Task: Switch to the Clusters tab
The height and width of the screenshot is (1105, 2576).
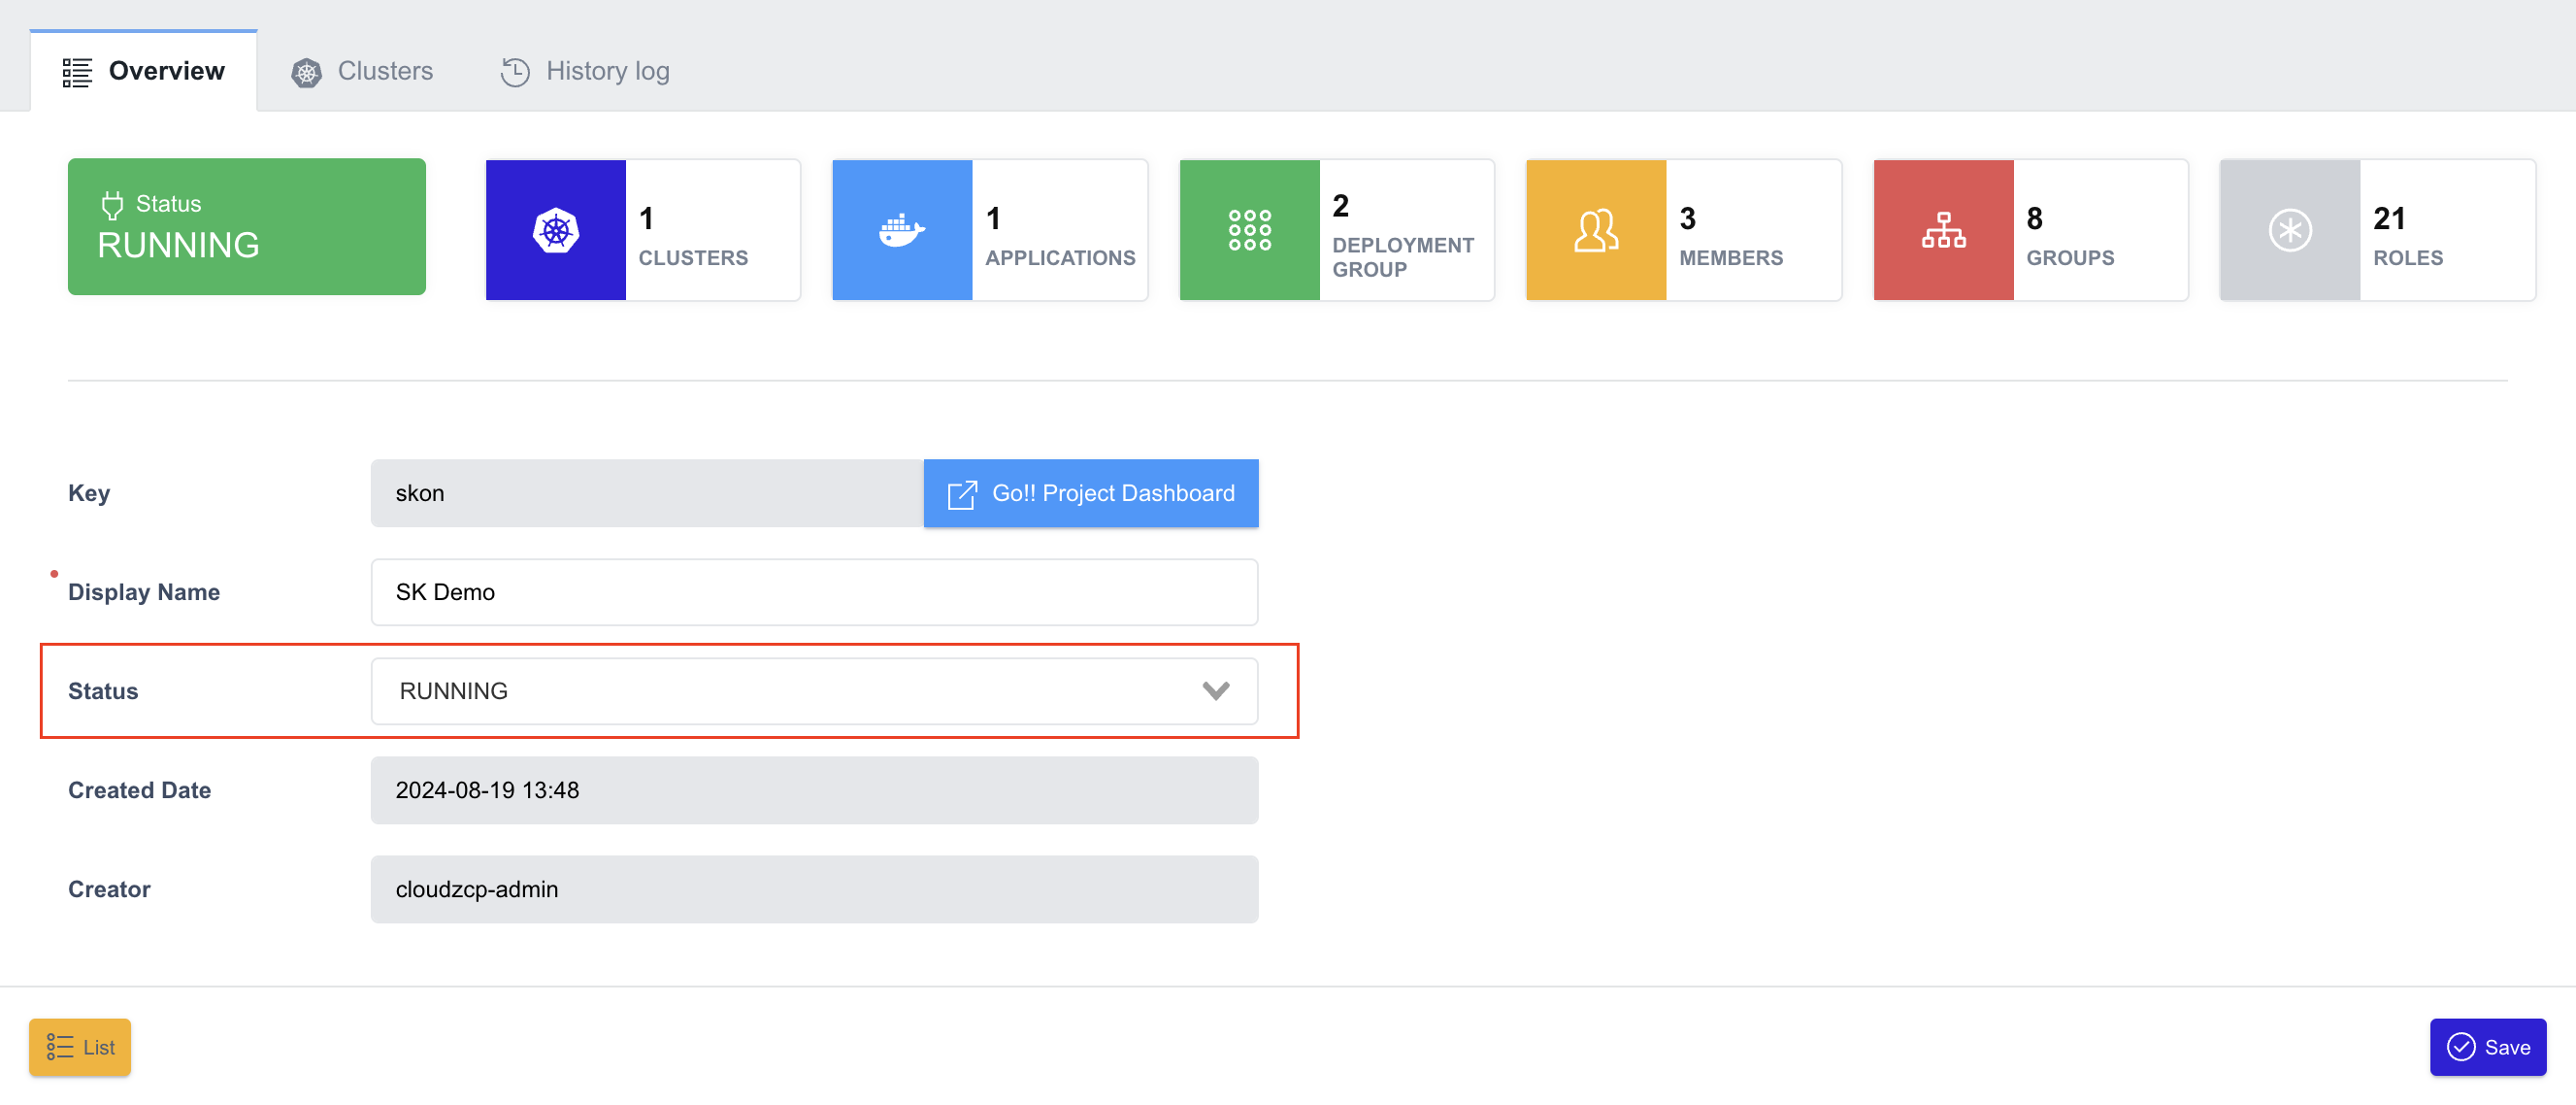Action: (x=362, y=71)
